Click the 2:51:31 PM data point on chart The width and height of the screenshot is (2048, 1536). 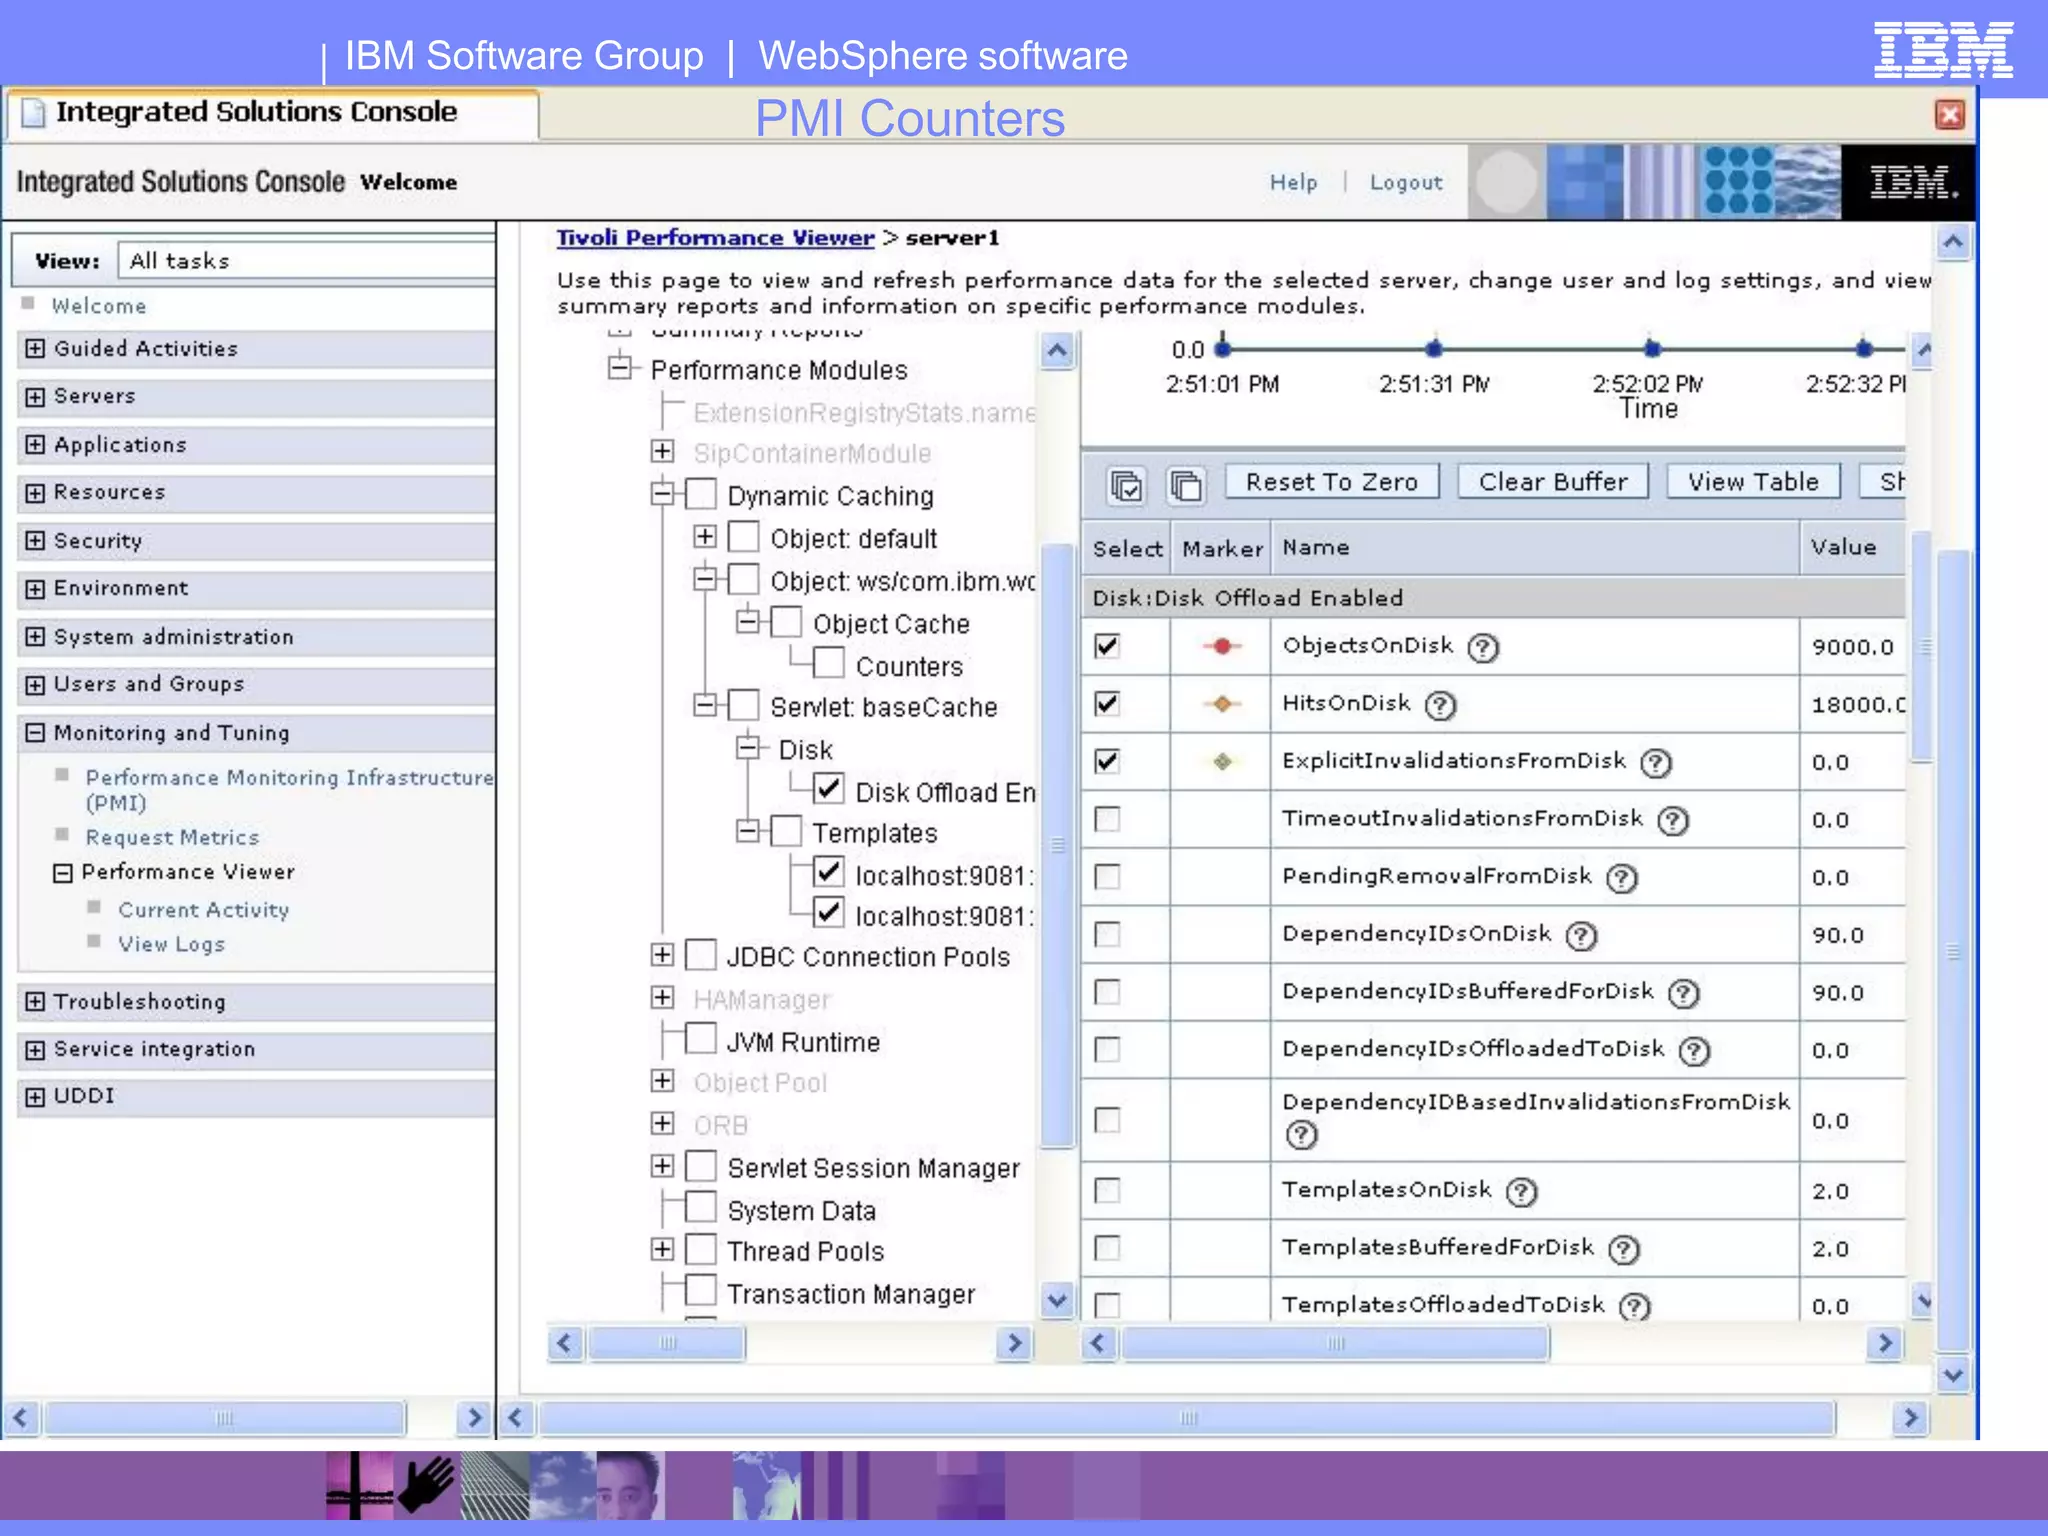[x=1434, y=348]
